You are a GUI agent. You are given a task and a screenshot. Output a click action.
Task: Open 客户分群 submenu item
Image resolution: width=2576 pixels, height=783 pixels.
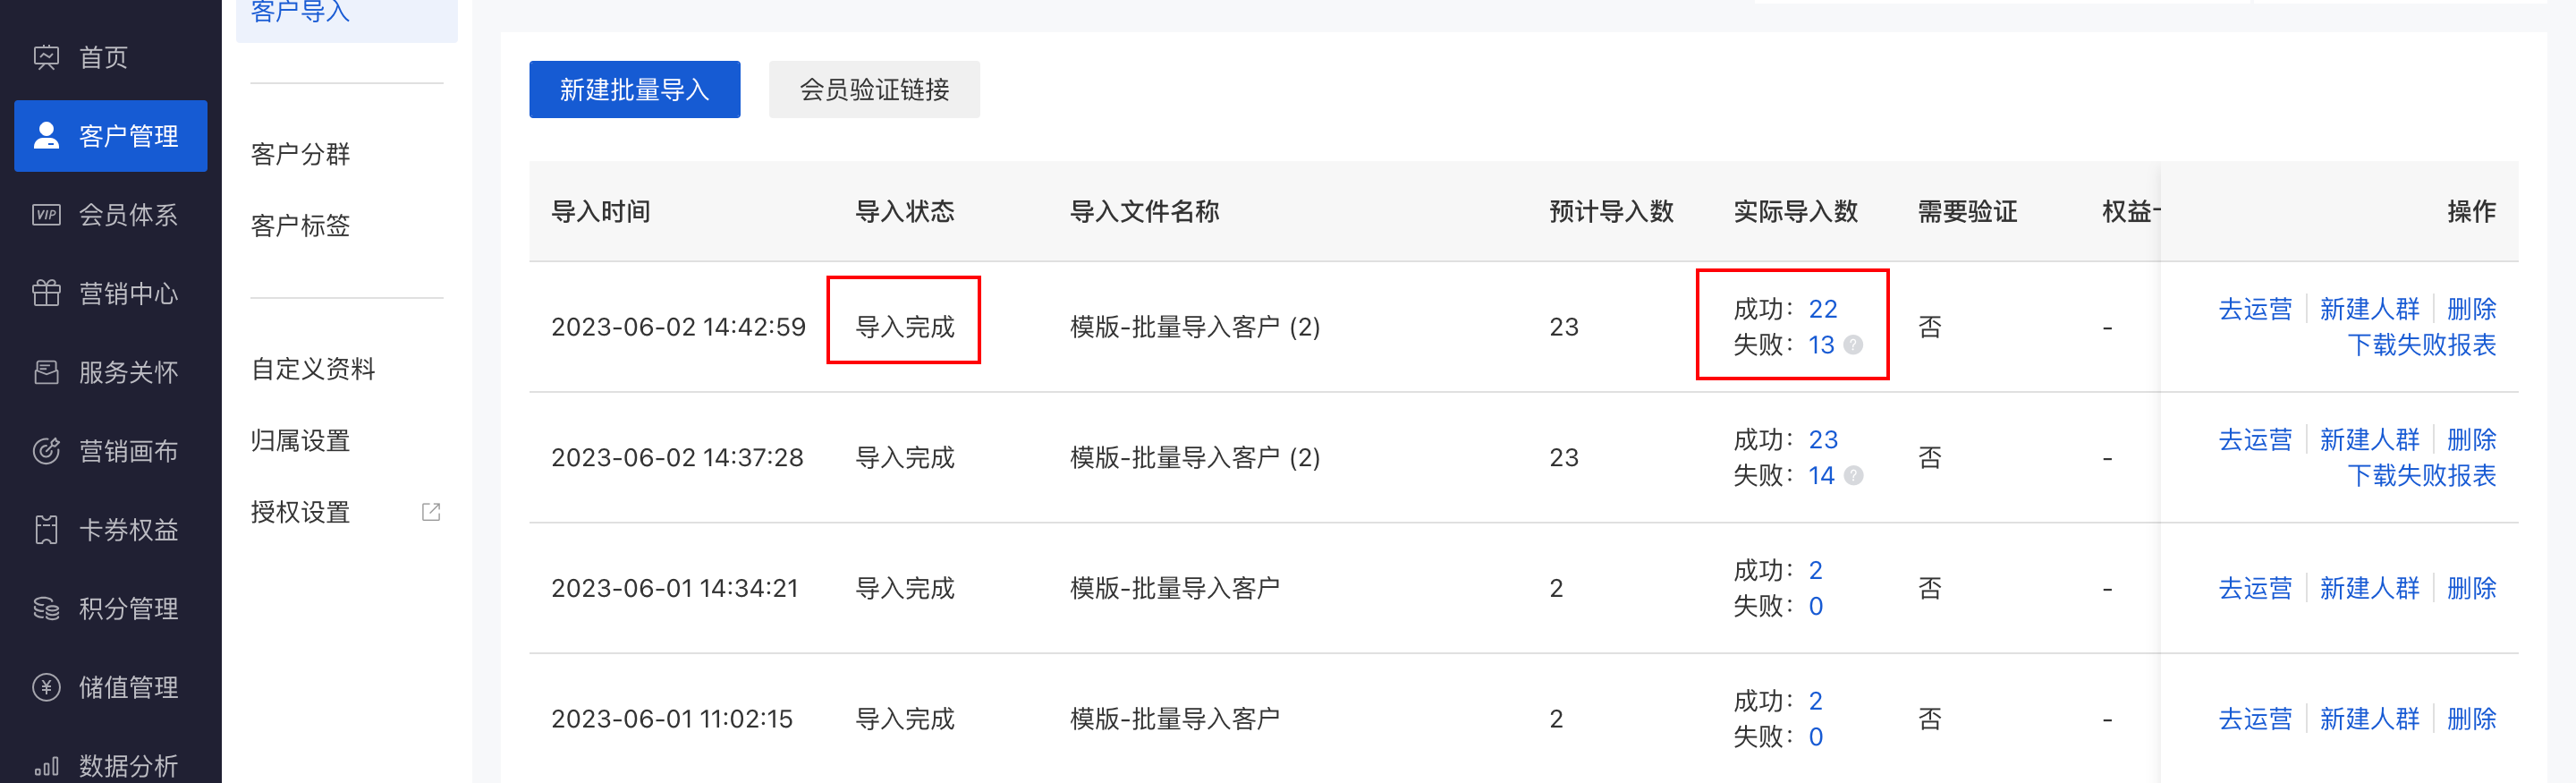click(x=300, y=154)
